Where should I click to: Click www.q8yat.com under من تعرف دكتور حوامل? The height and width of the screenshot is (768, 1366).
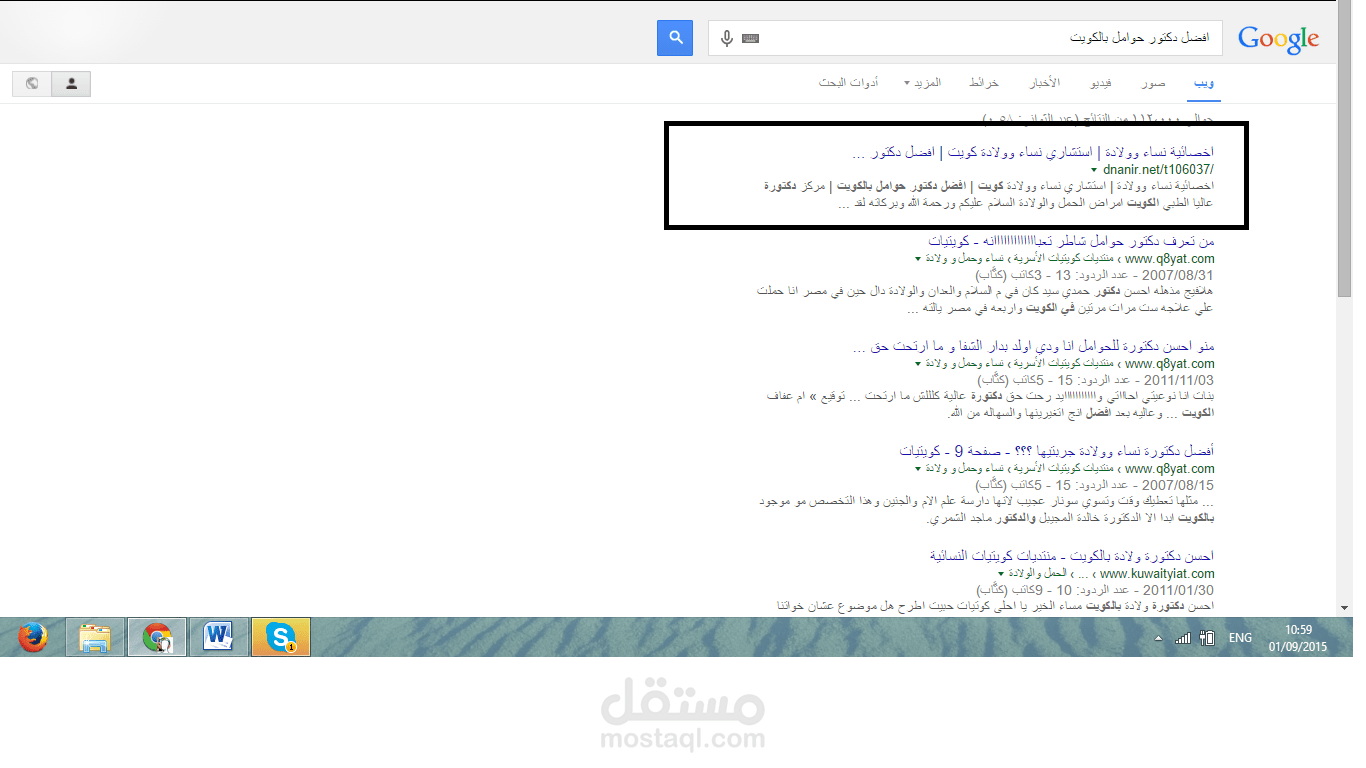click(1170, 259)
